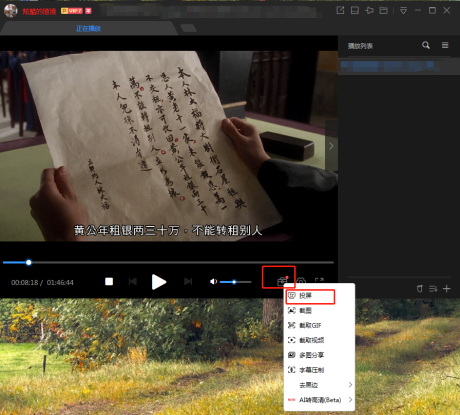Expand the 去黑边 submenu
Image resolution: width=460 pixels, height=415 pixels.
pyautogui.click(x=319, y=385)
